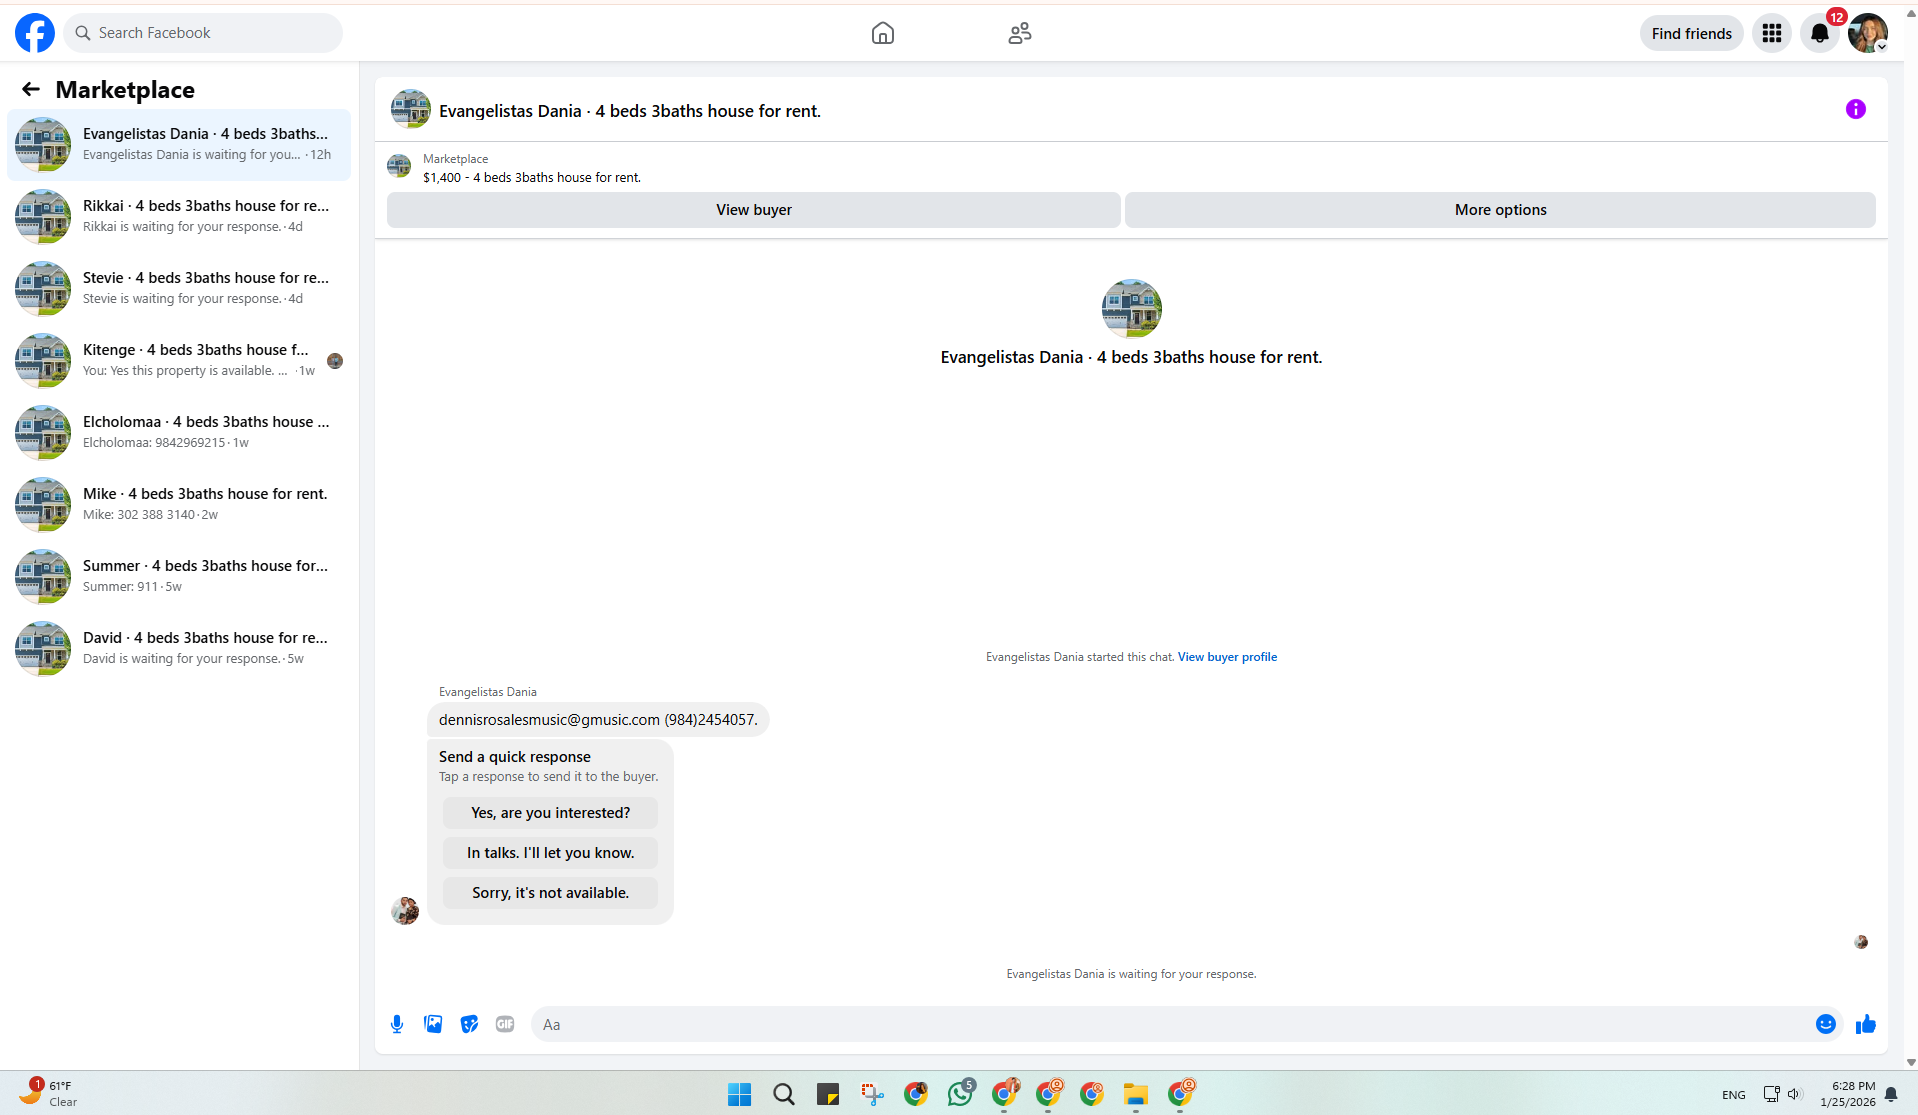Click the Facebook logo
The height and width of the screenshot is (1115, 1918).
coord(35,33)
